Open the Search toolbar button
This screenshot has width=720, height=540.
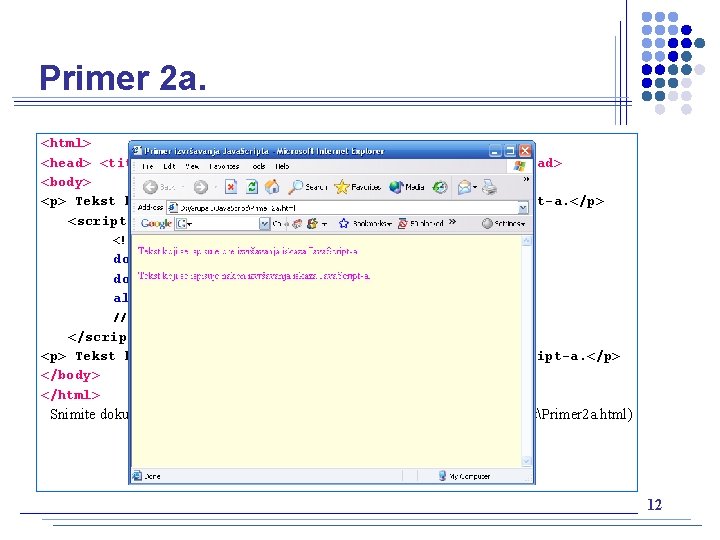pos(308,187)
